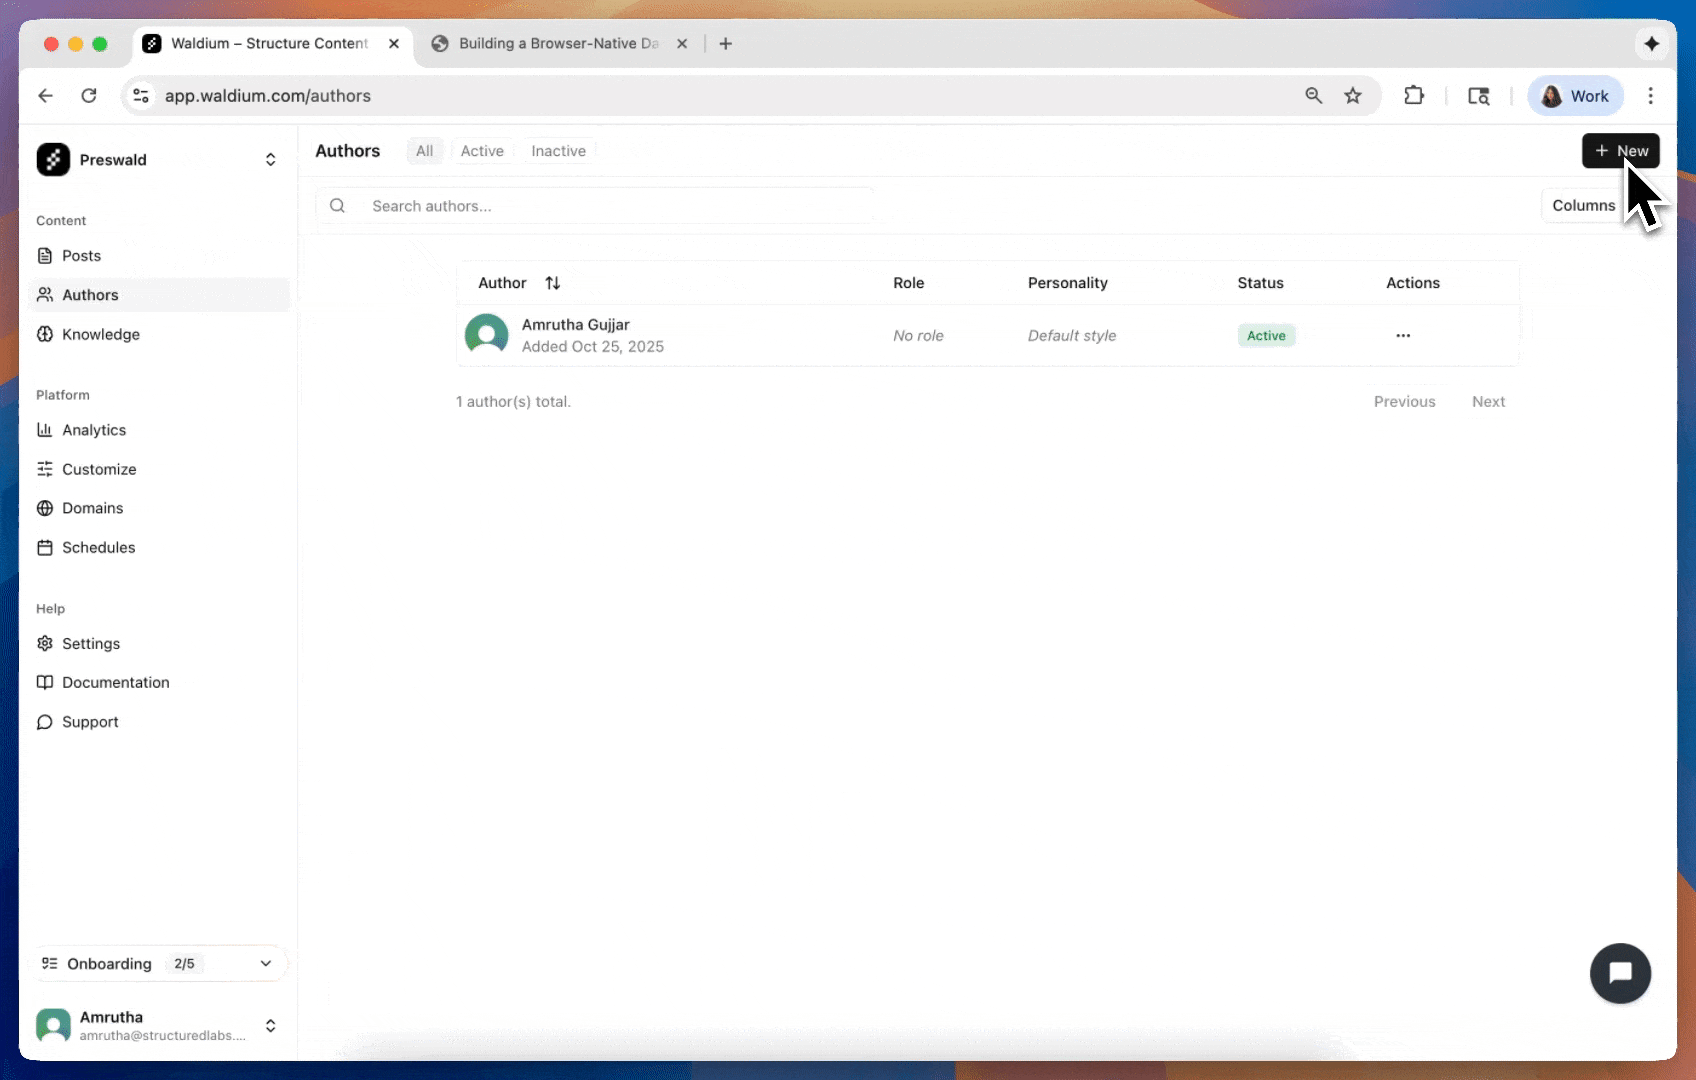
Task: Expand the Amrutha account menu
Action: 270,1025
